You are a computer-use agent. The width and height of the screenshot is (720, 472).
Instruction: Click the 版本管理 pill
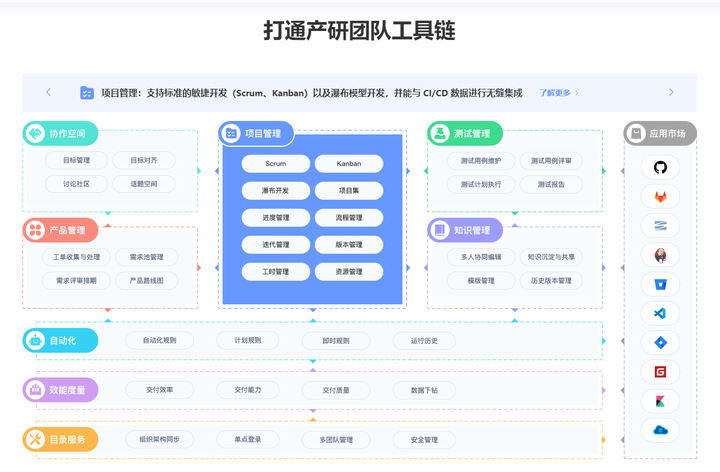point(349,245)
